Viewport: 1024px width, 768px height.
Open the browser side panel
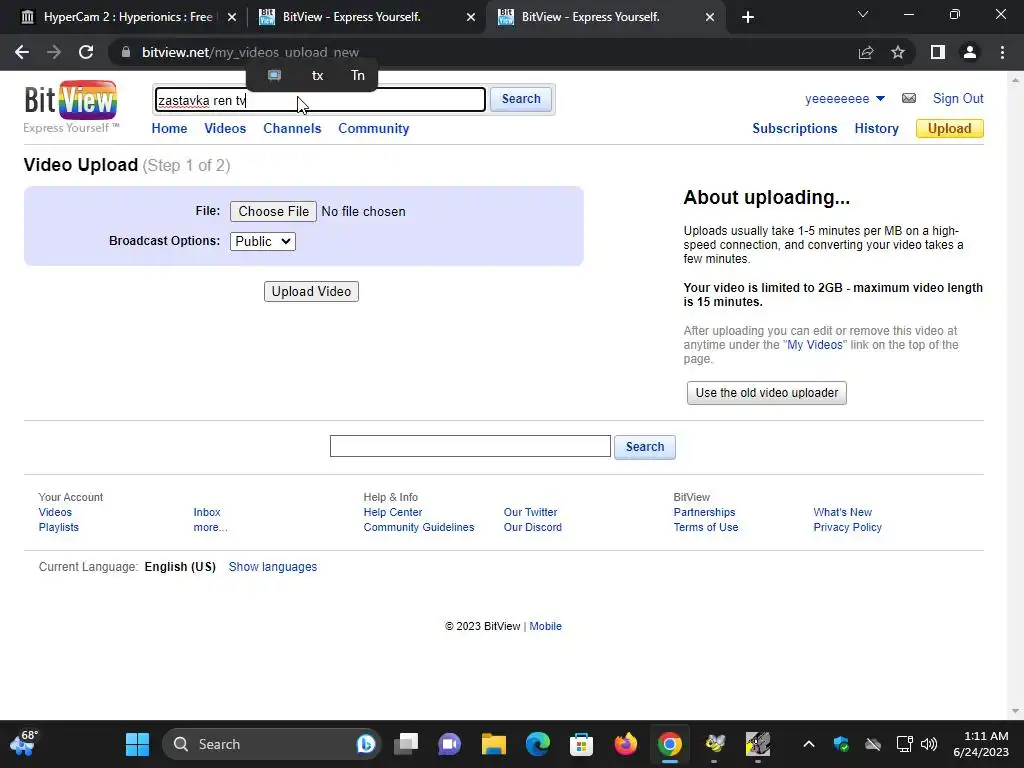click(938, 52)
